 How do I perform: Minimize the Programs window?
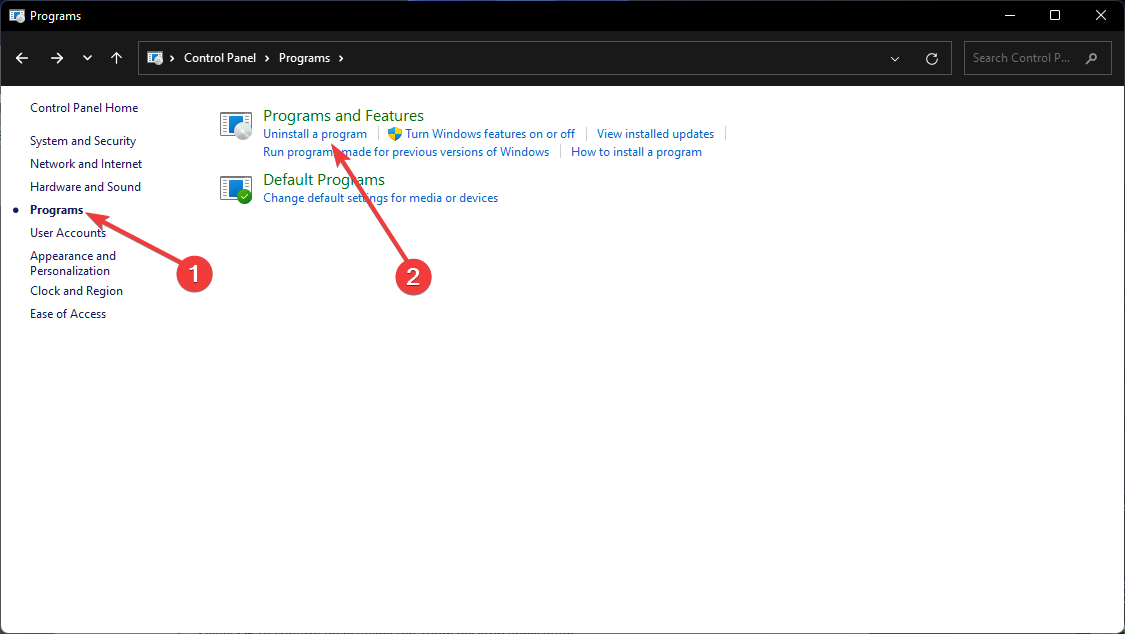[1010, 15]
